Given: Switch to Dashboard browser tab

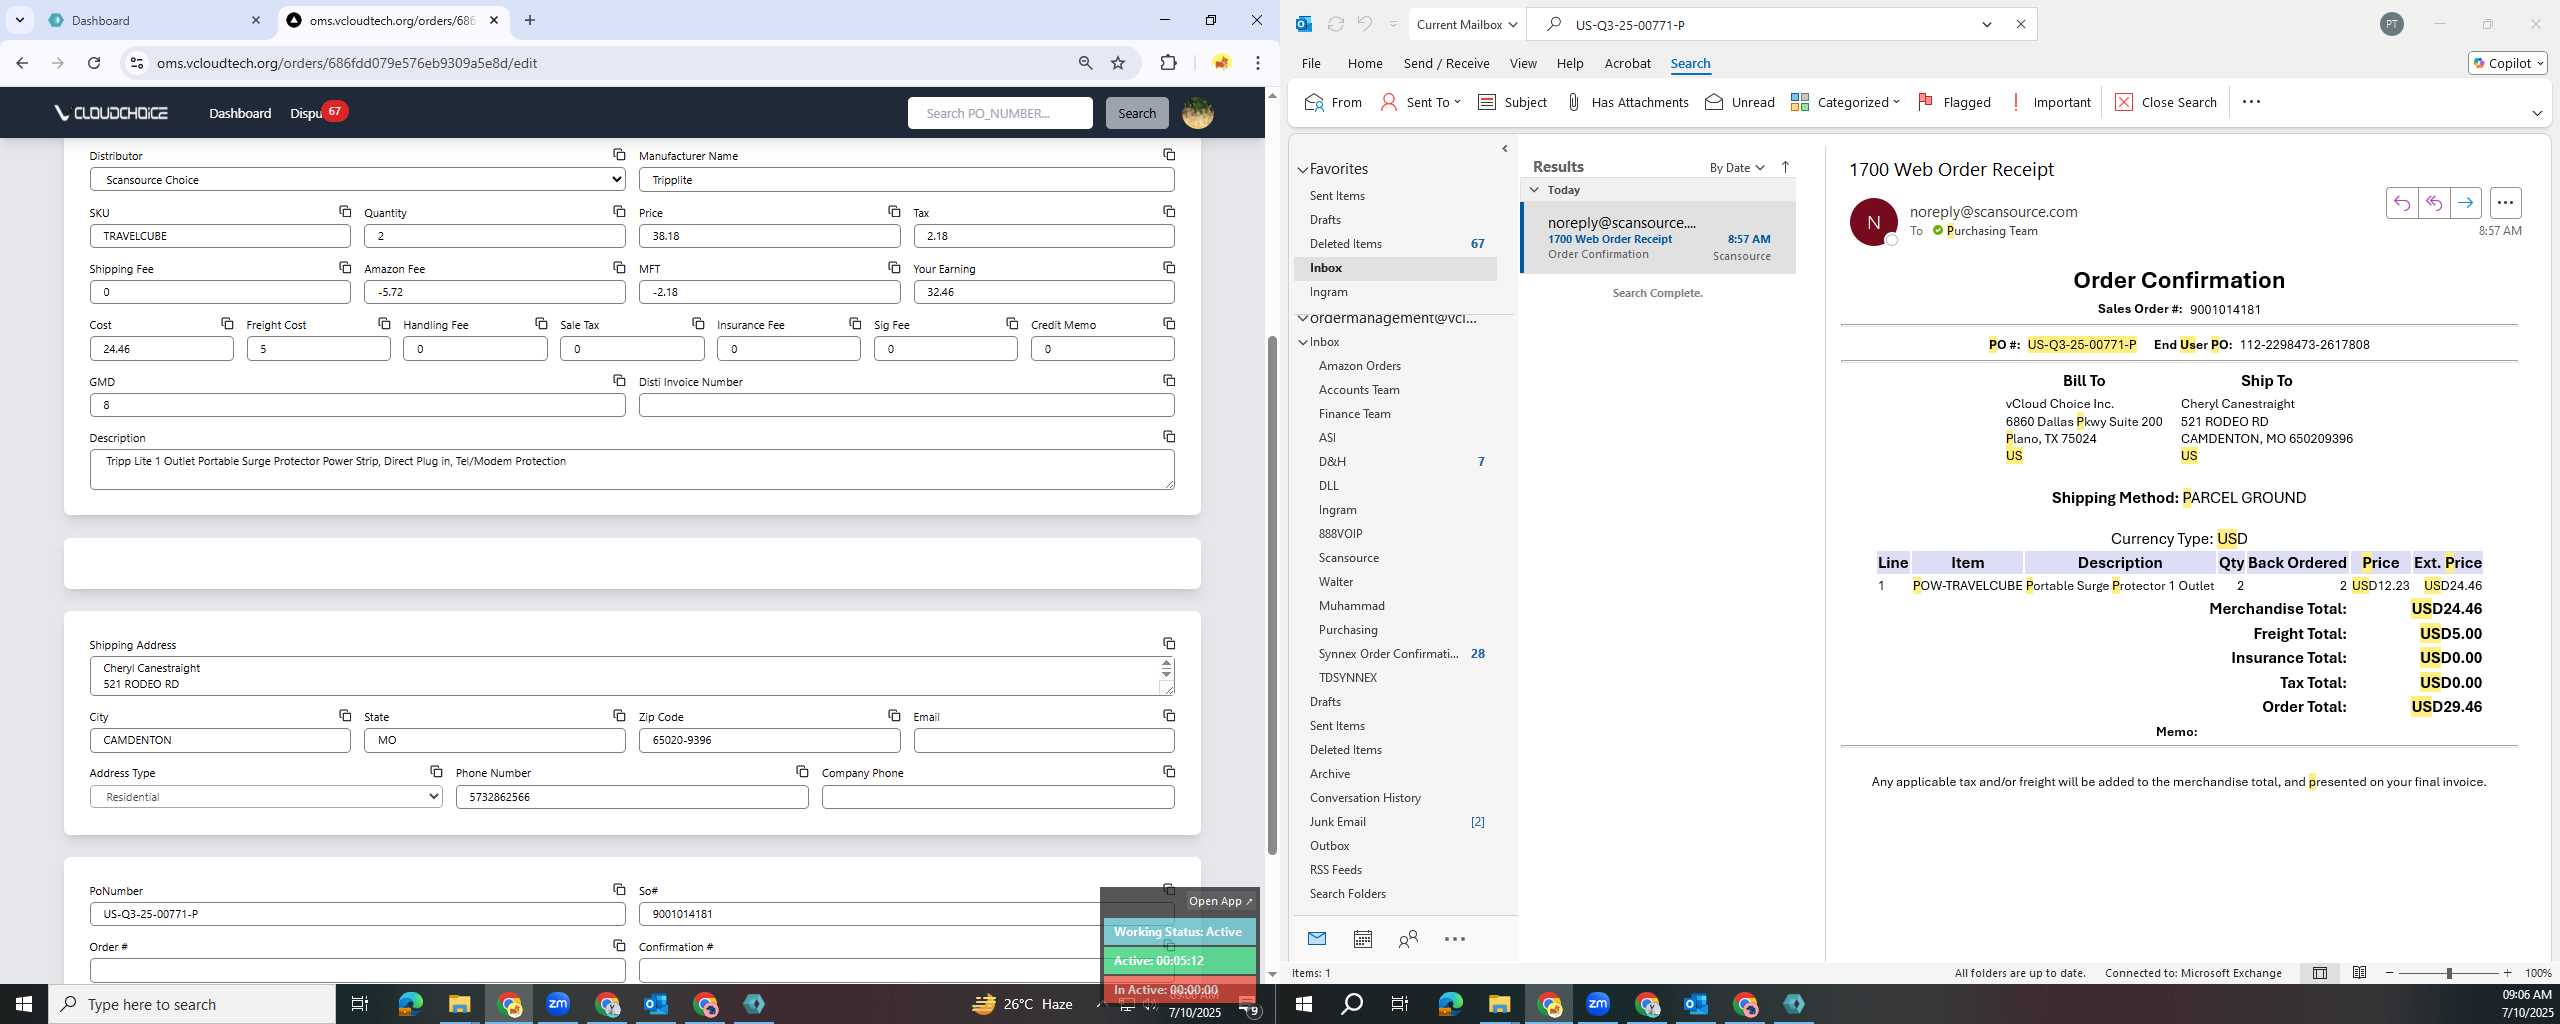Looking at the screenshot, I should [155, 20].
